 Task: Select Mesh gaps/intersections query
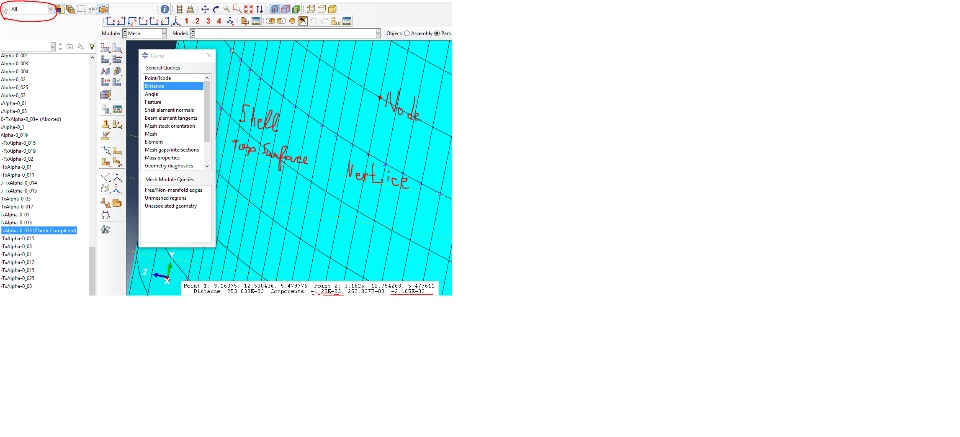[x=174, y=150]
